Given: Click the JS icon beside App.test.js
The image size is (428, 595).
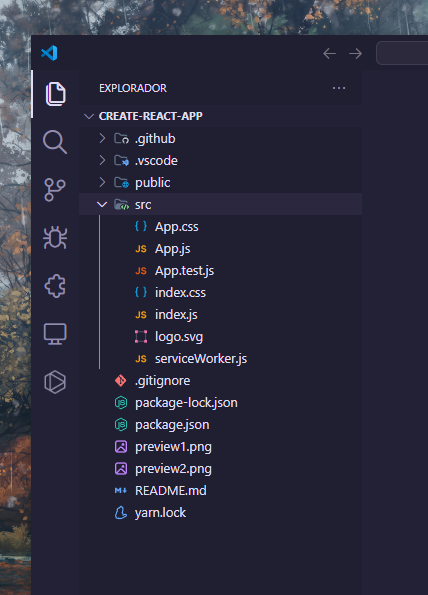Looking at the screenshot, I should 141,271.
